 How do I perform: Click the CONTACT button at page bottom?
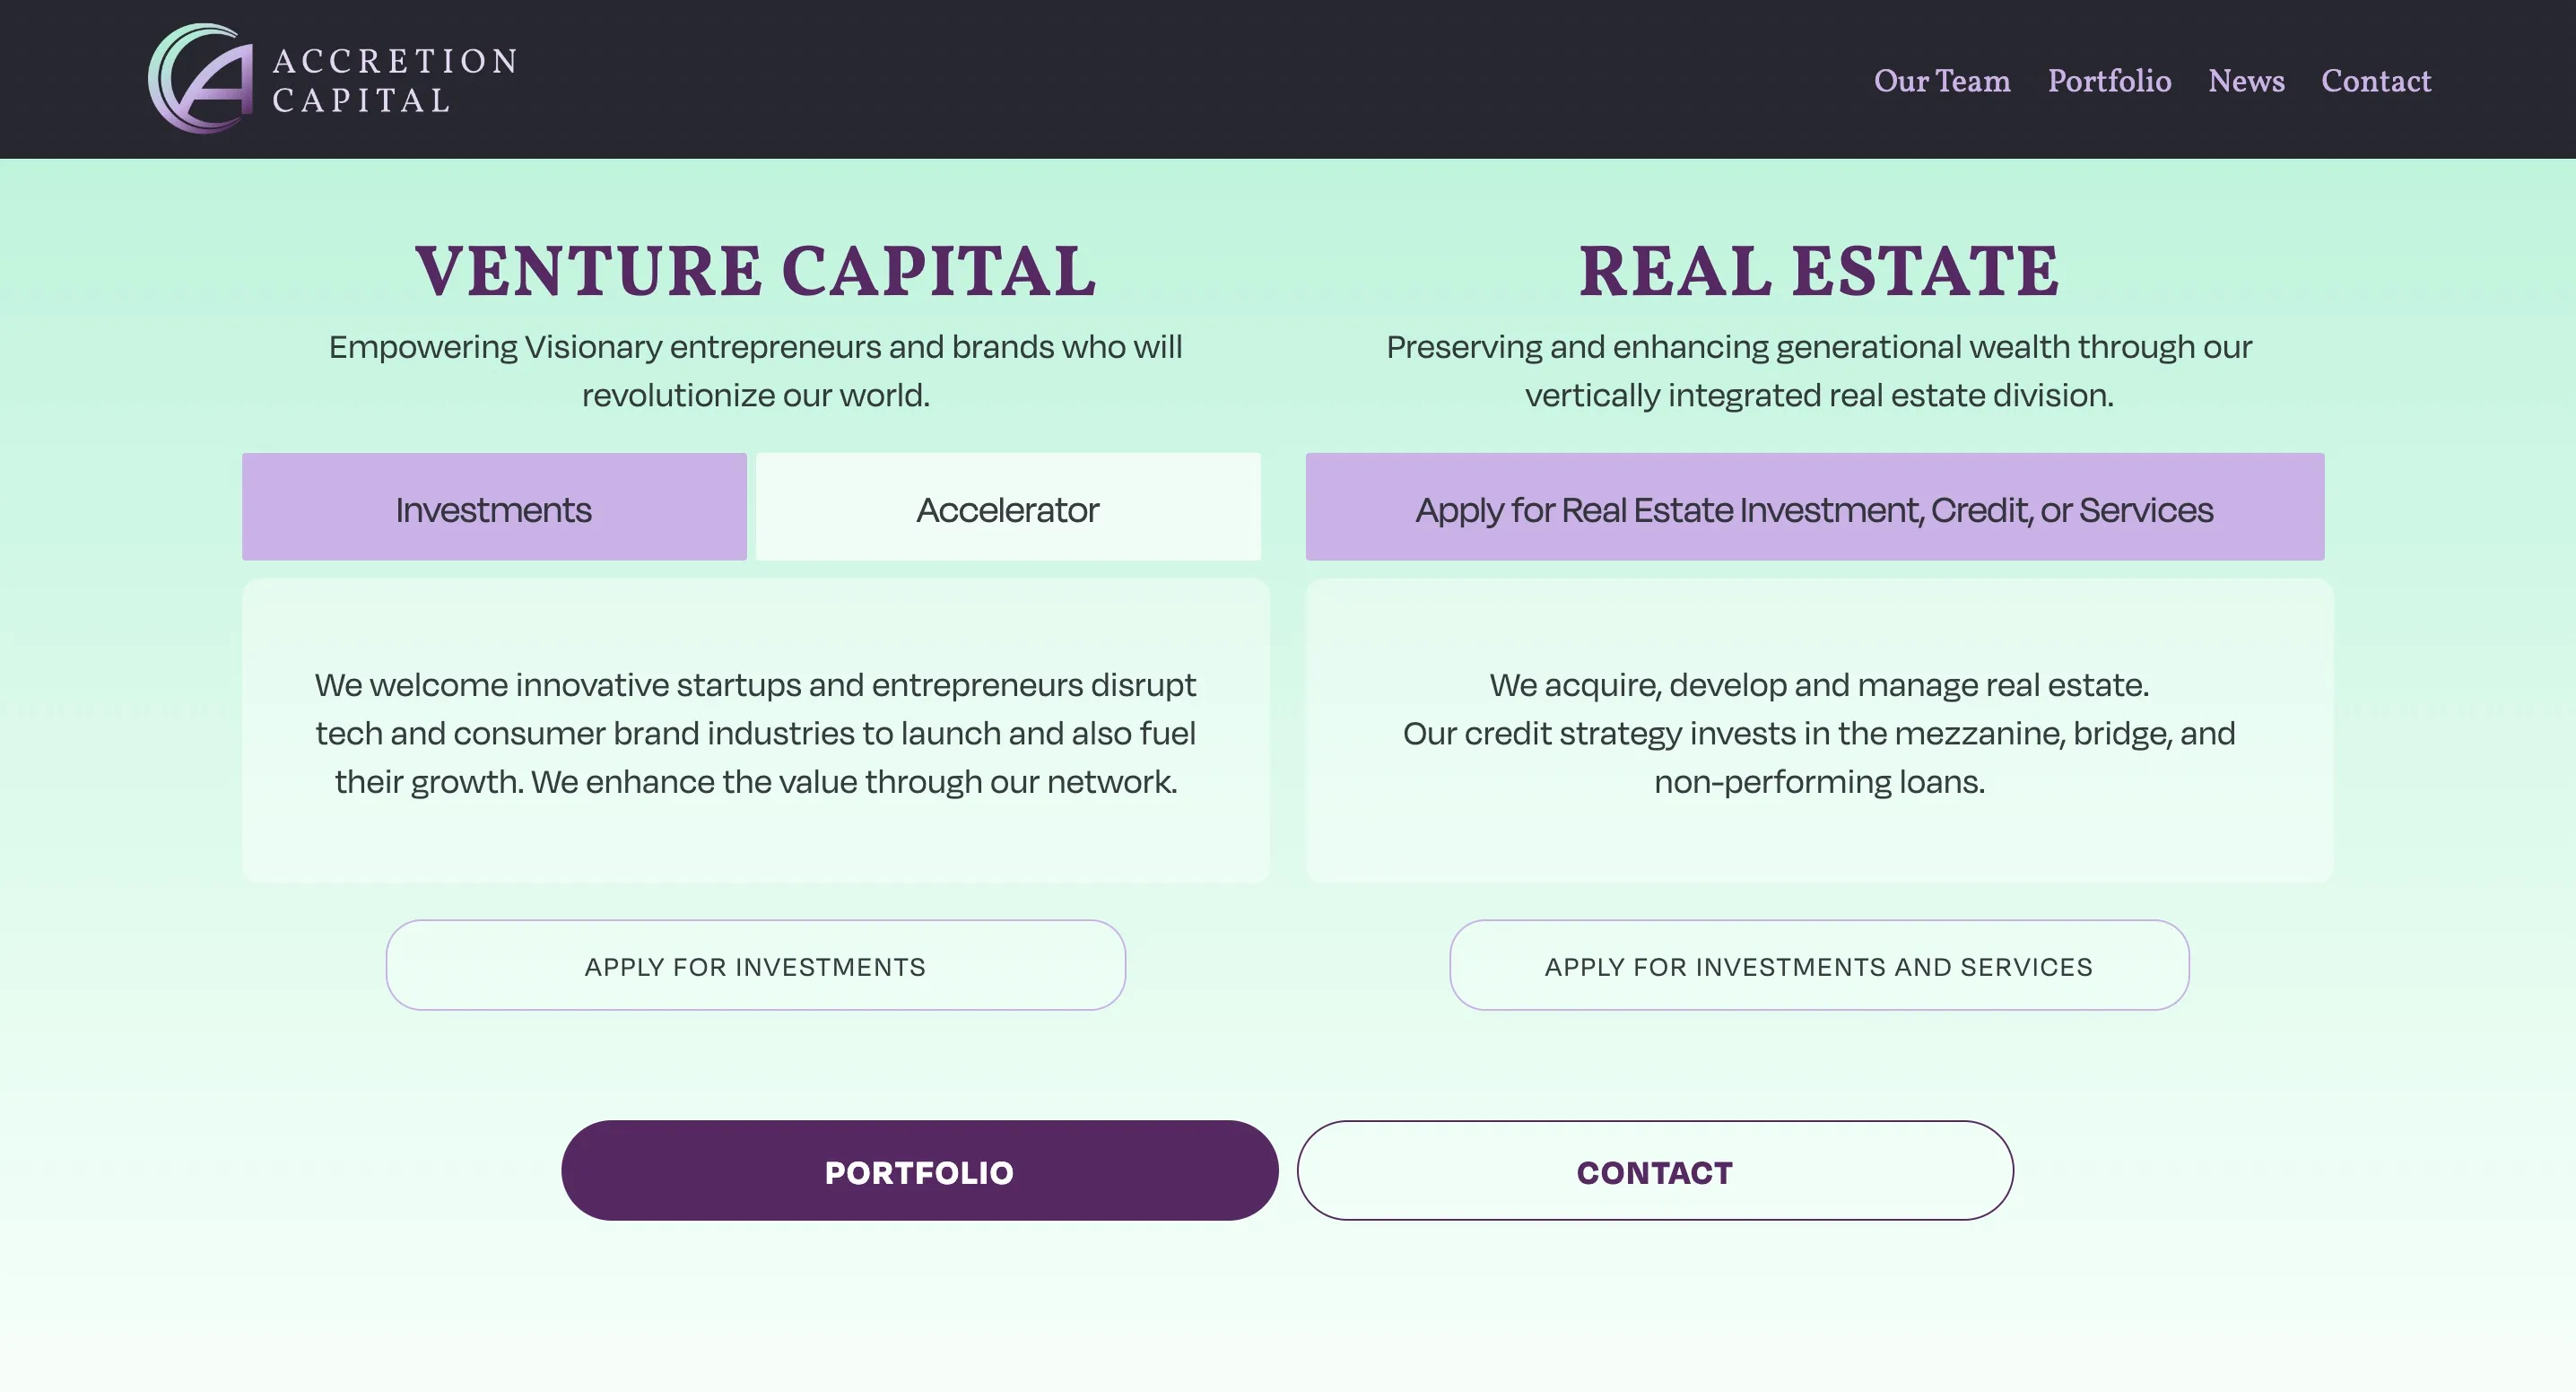(x=1654, y=1170)
